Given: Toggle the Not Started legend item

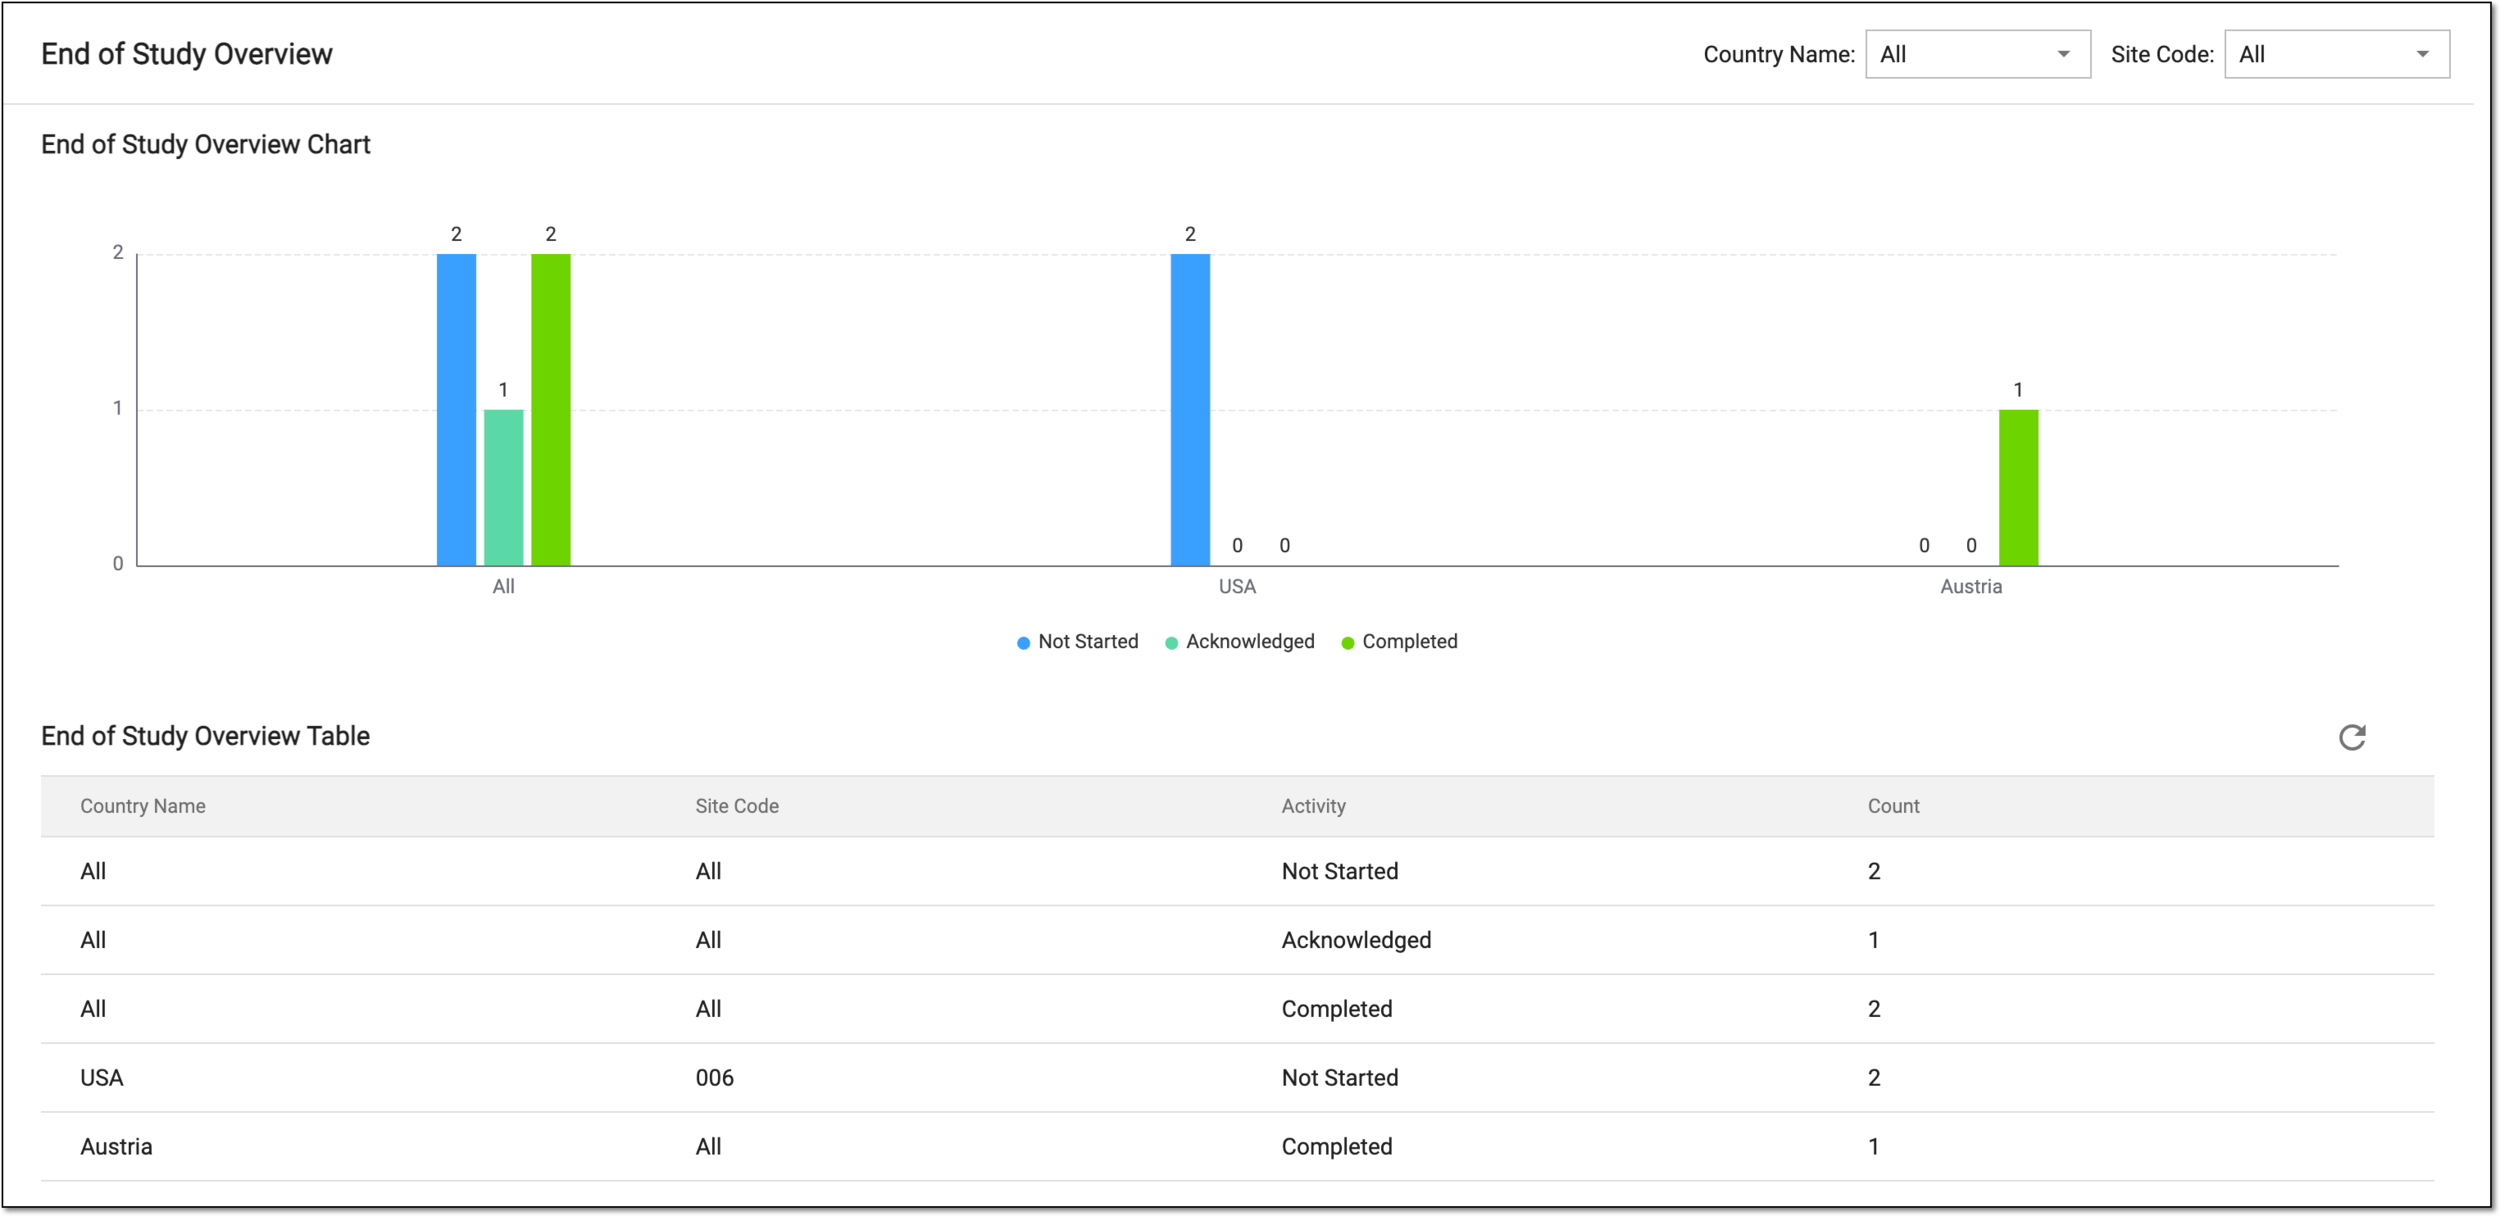Looking at the screenshot, I should coord(1077,642).
